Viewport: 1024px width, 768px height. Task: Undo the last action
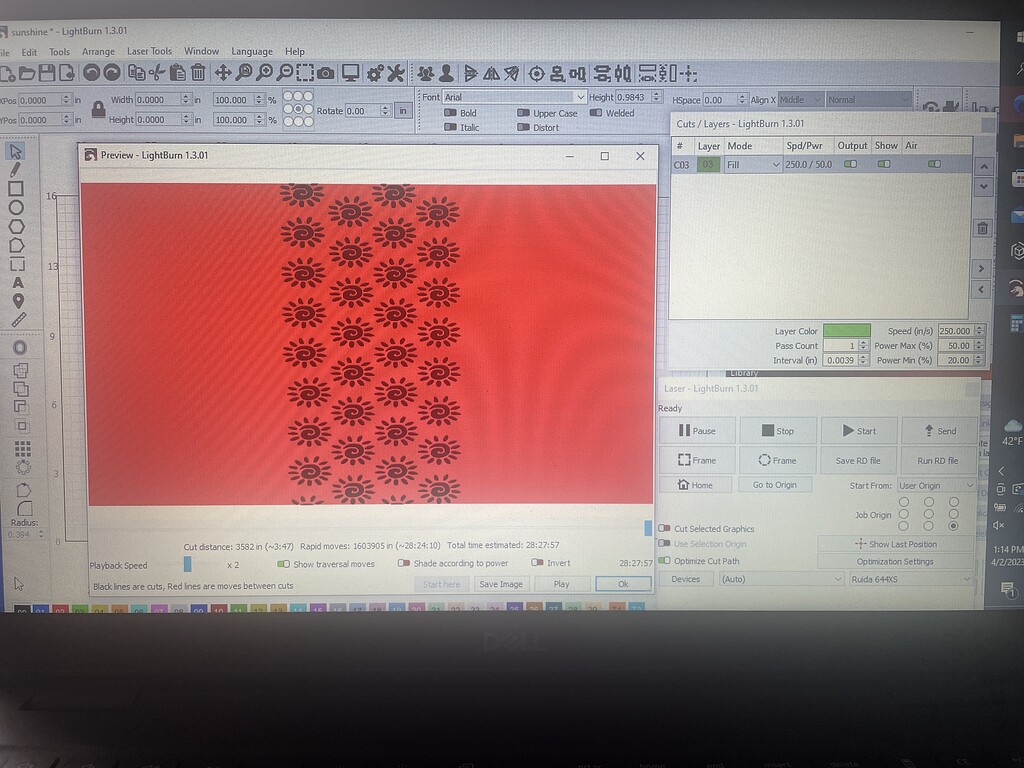[91, 73]
